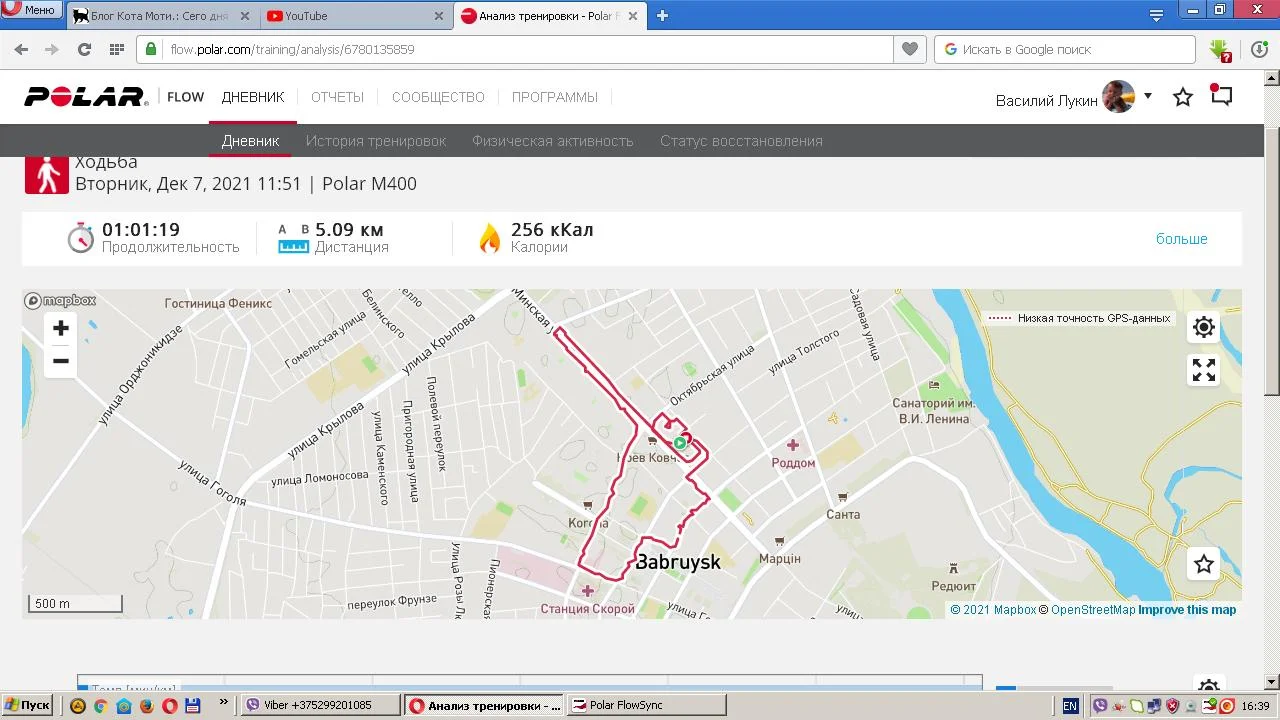The image size is (1280, 720).
Task: Launch Opera from quick launch bar
Action: tap(170, 706)
